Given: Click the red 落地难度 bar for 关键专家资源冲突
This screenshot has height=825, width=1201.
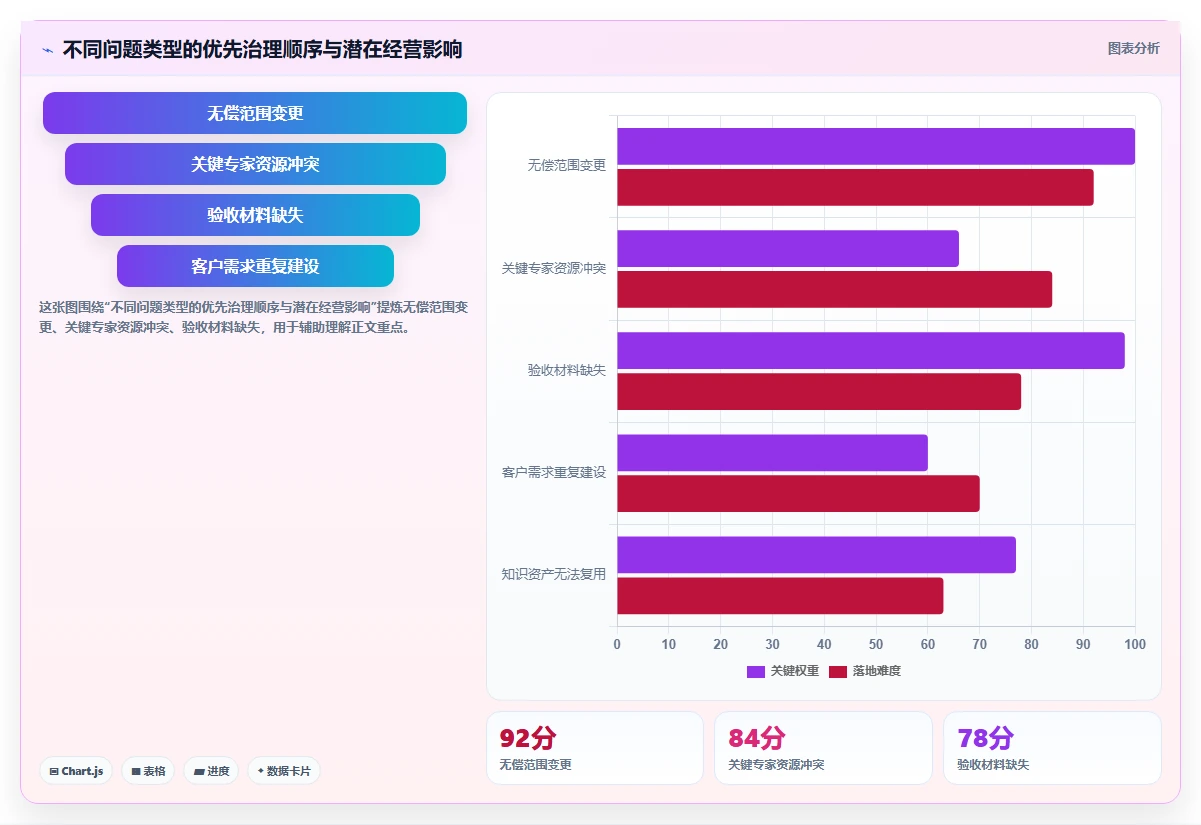Looking at the screenshot, I should 834,290.
